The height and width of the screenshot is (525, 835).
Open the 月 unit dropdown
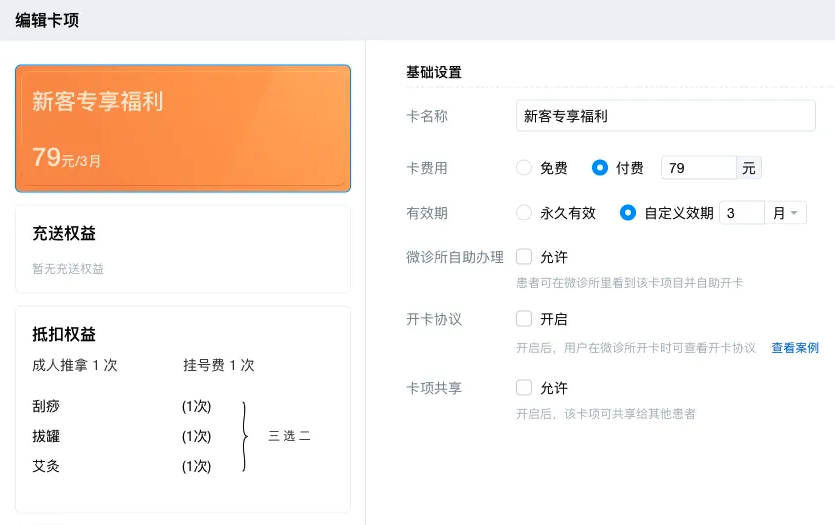coord(786,213)
